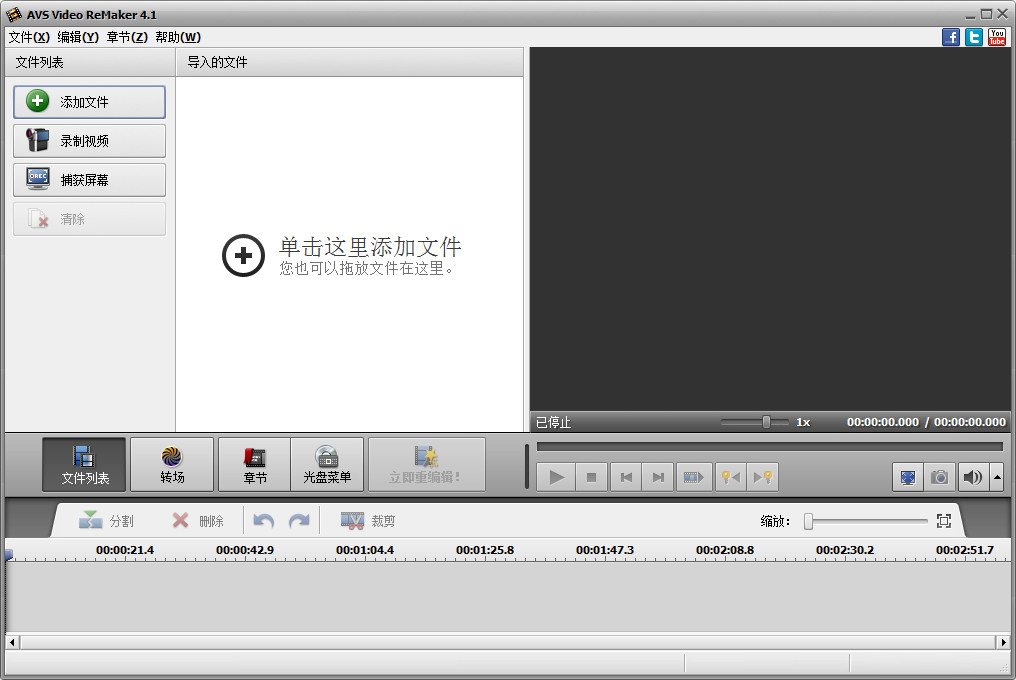This screenshot has width=1016, height=680.
Task: Click the 捕获屏幕 button
Action: pyautogui.click(x=89, y=180)
